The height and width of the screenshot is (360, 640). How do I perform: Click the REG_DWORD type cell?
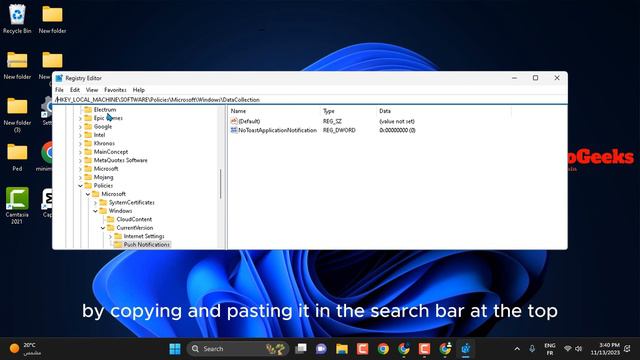339,130
